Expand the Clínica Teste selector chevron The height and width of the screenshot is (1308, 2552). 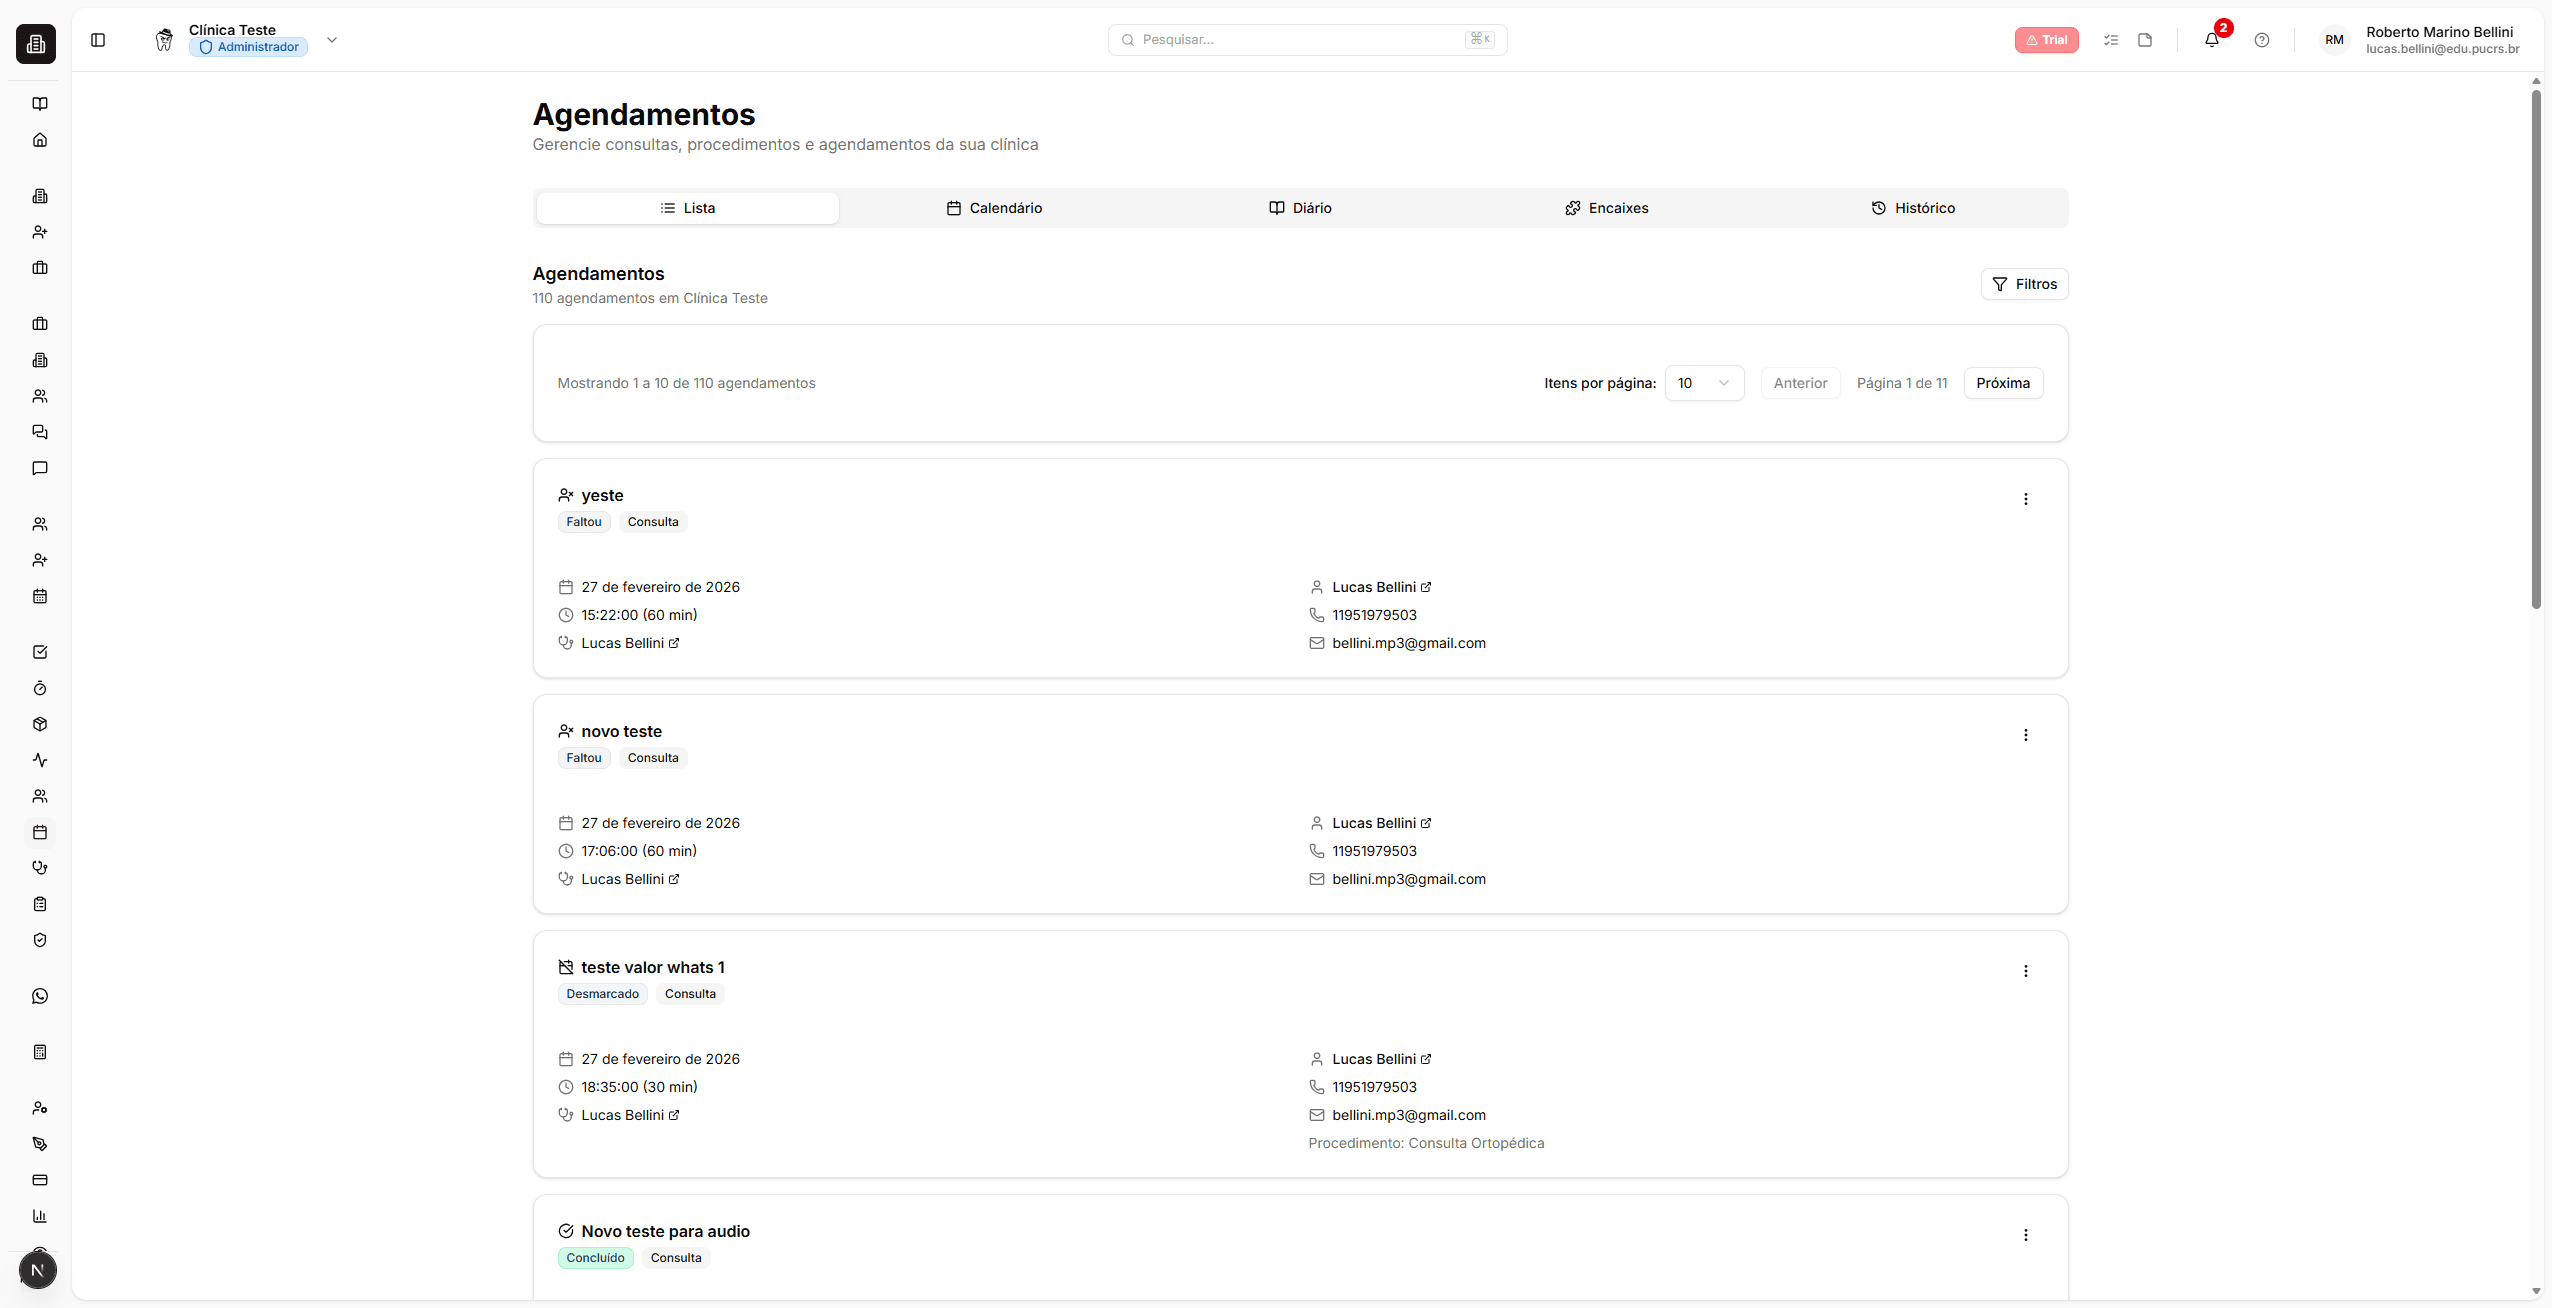332,40
